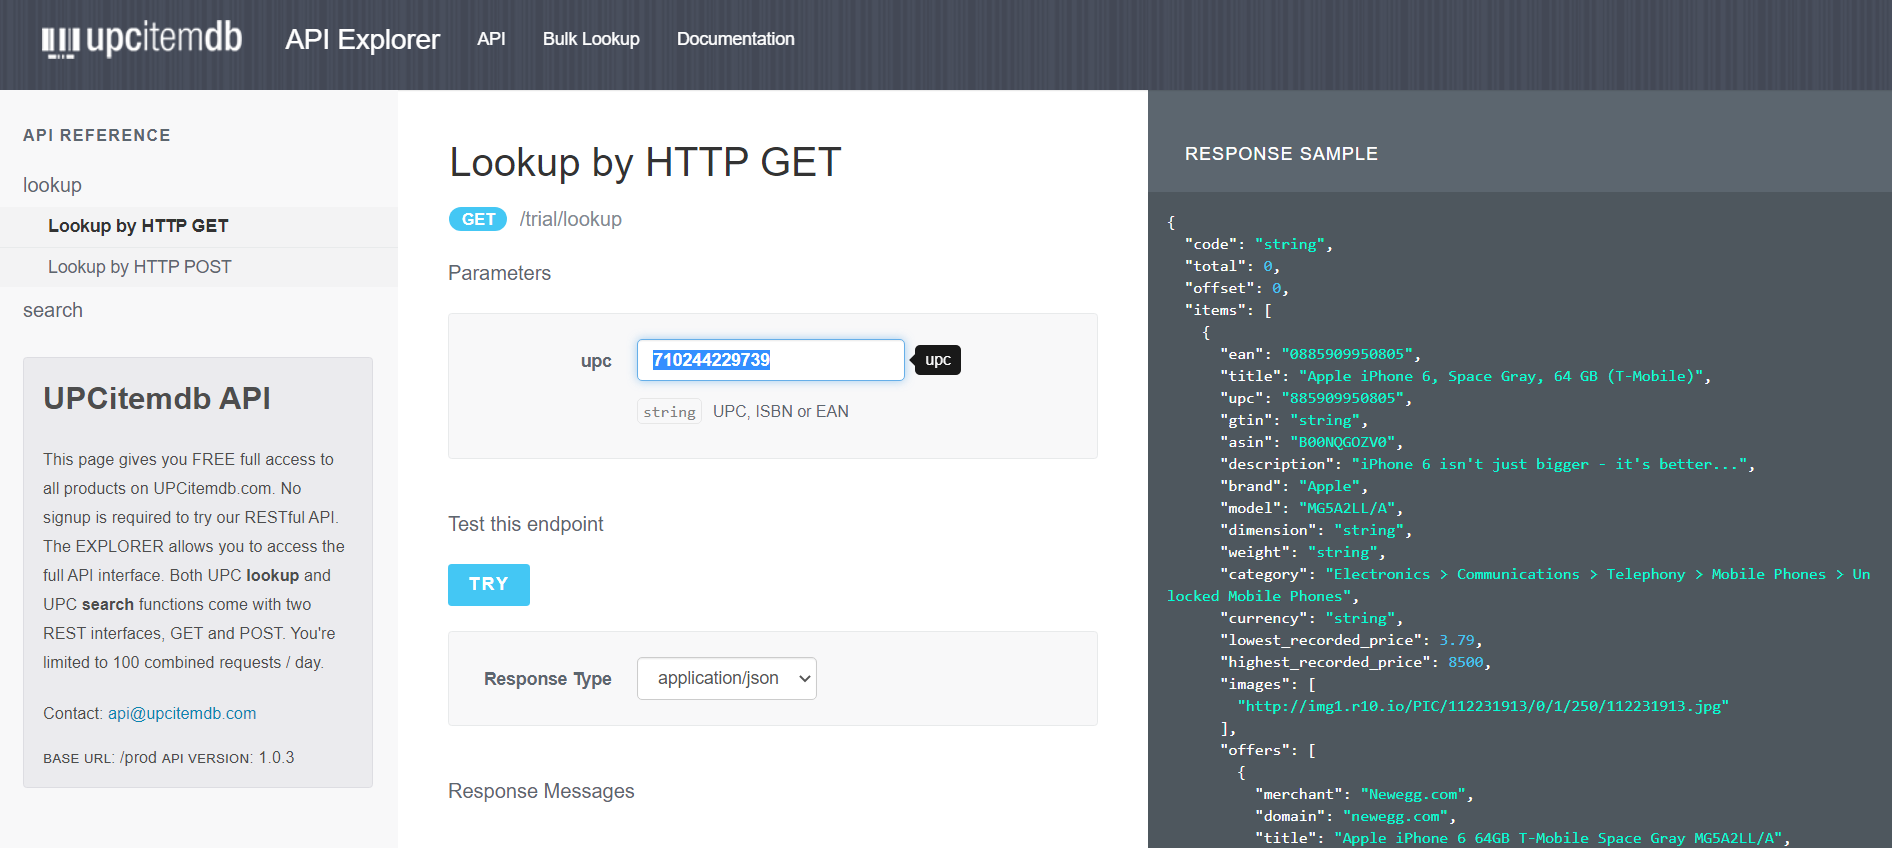Click the "Electronics > Communications" category value
This screenshot has height=848, width=1892.
tap(1518, 585)
